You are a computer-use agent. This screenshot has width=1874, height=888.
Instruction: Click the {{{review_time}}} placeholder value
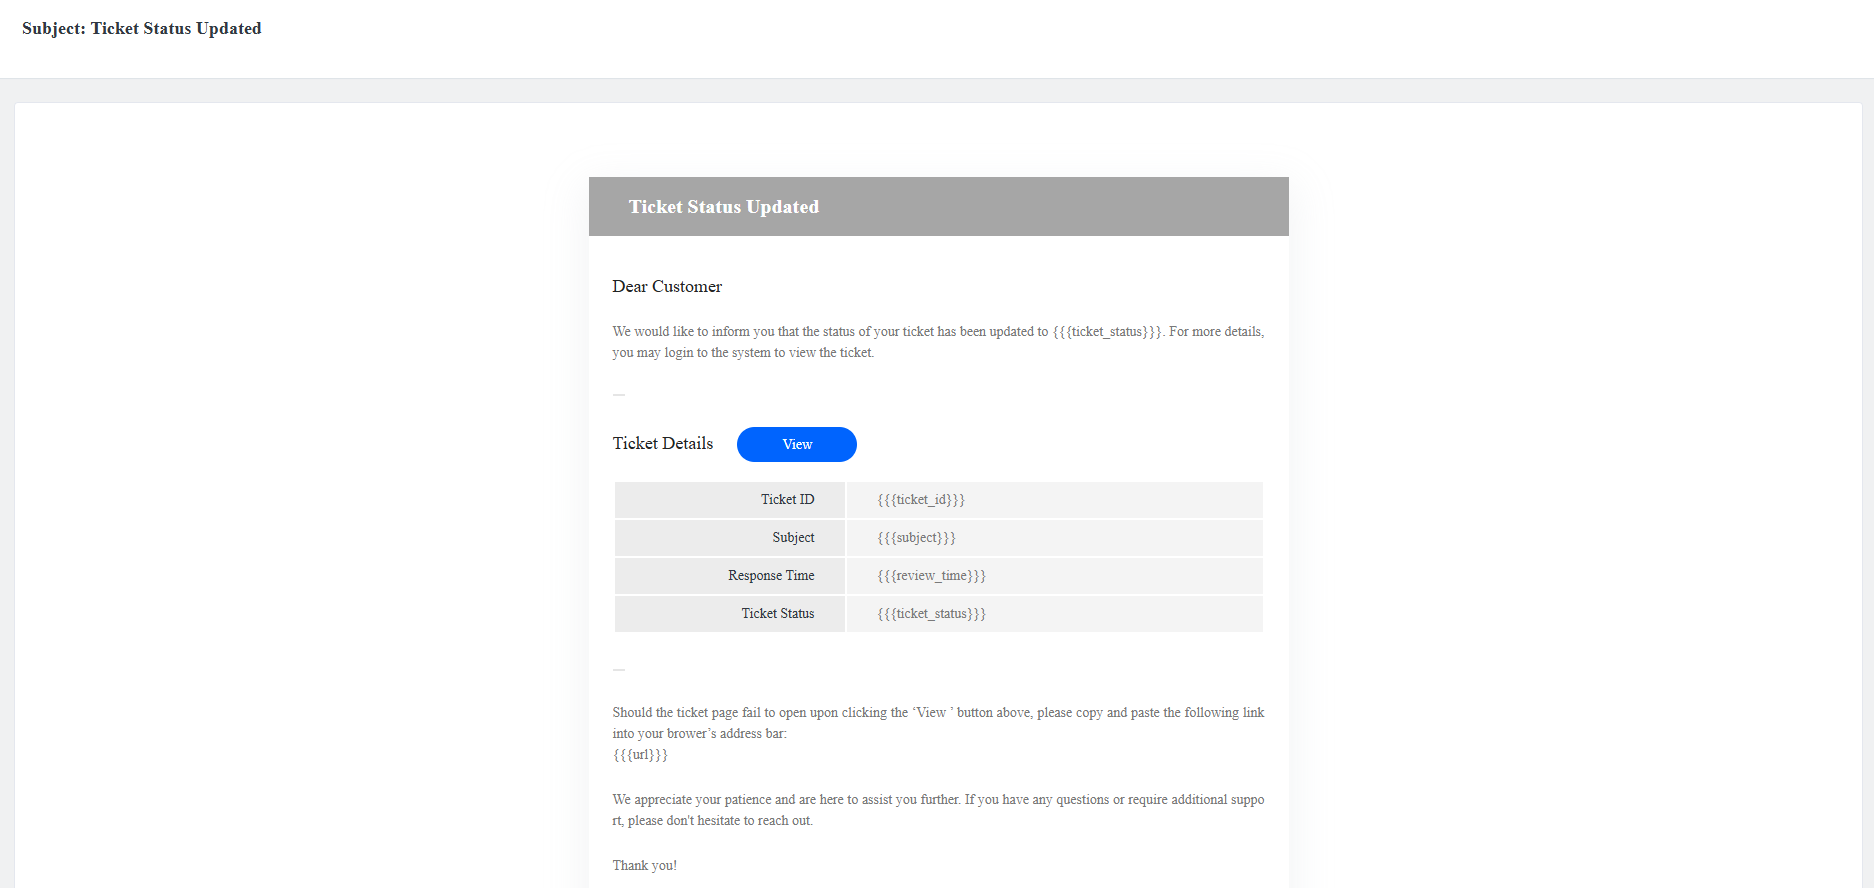pos(931,576)
